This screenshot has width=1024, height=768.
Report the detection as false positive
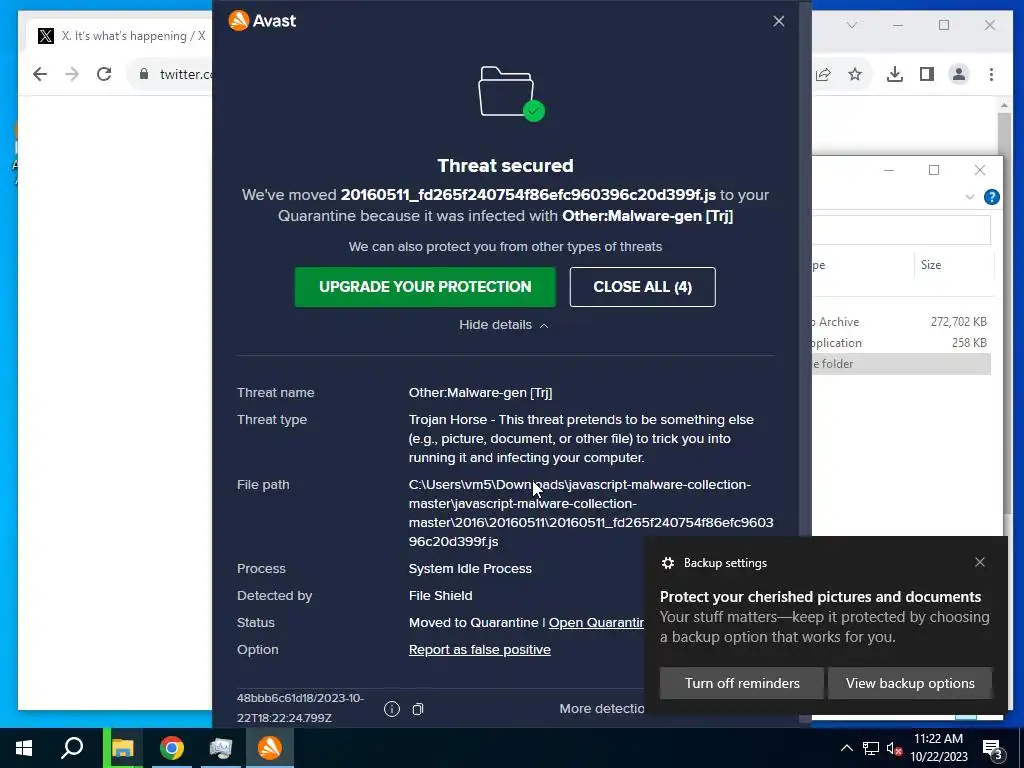point(479,650)
